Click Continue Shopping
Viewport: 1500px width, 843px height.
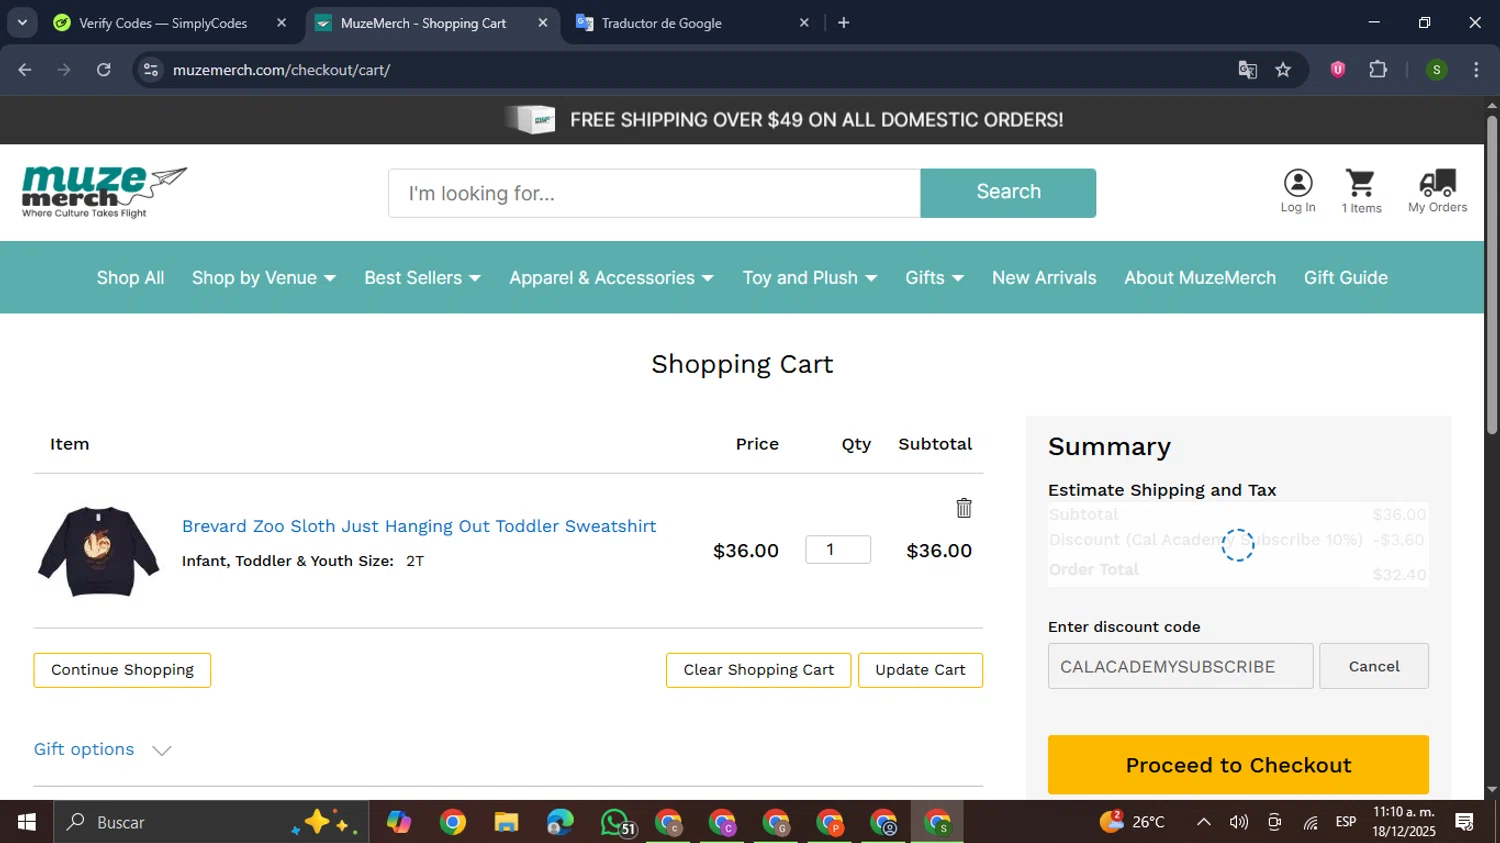pyautogui.click(x=122, y=670)
